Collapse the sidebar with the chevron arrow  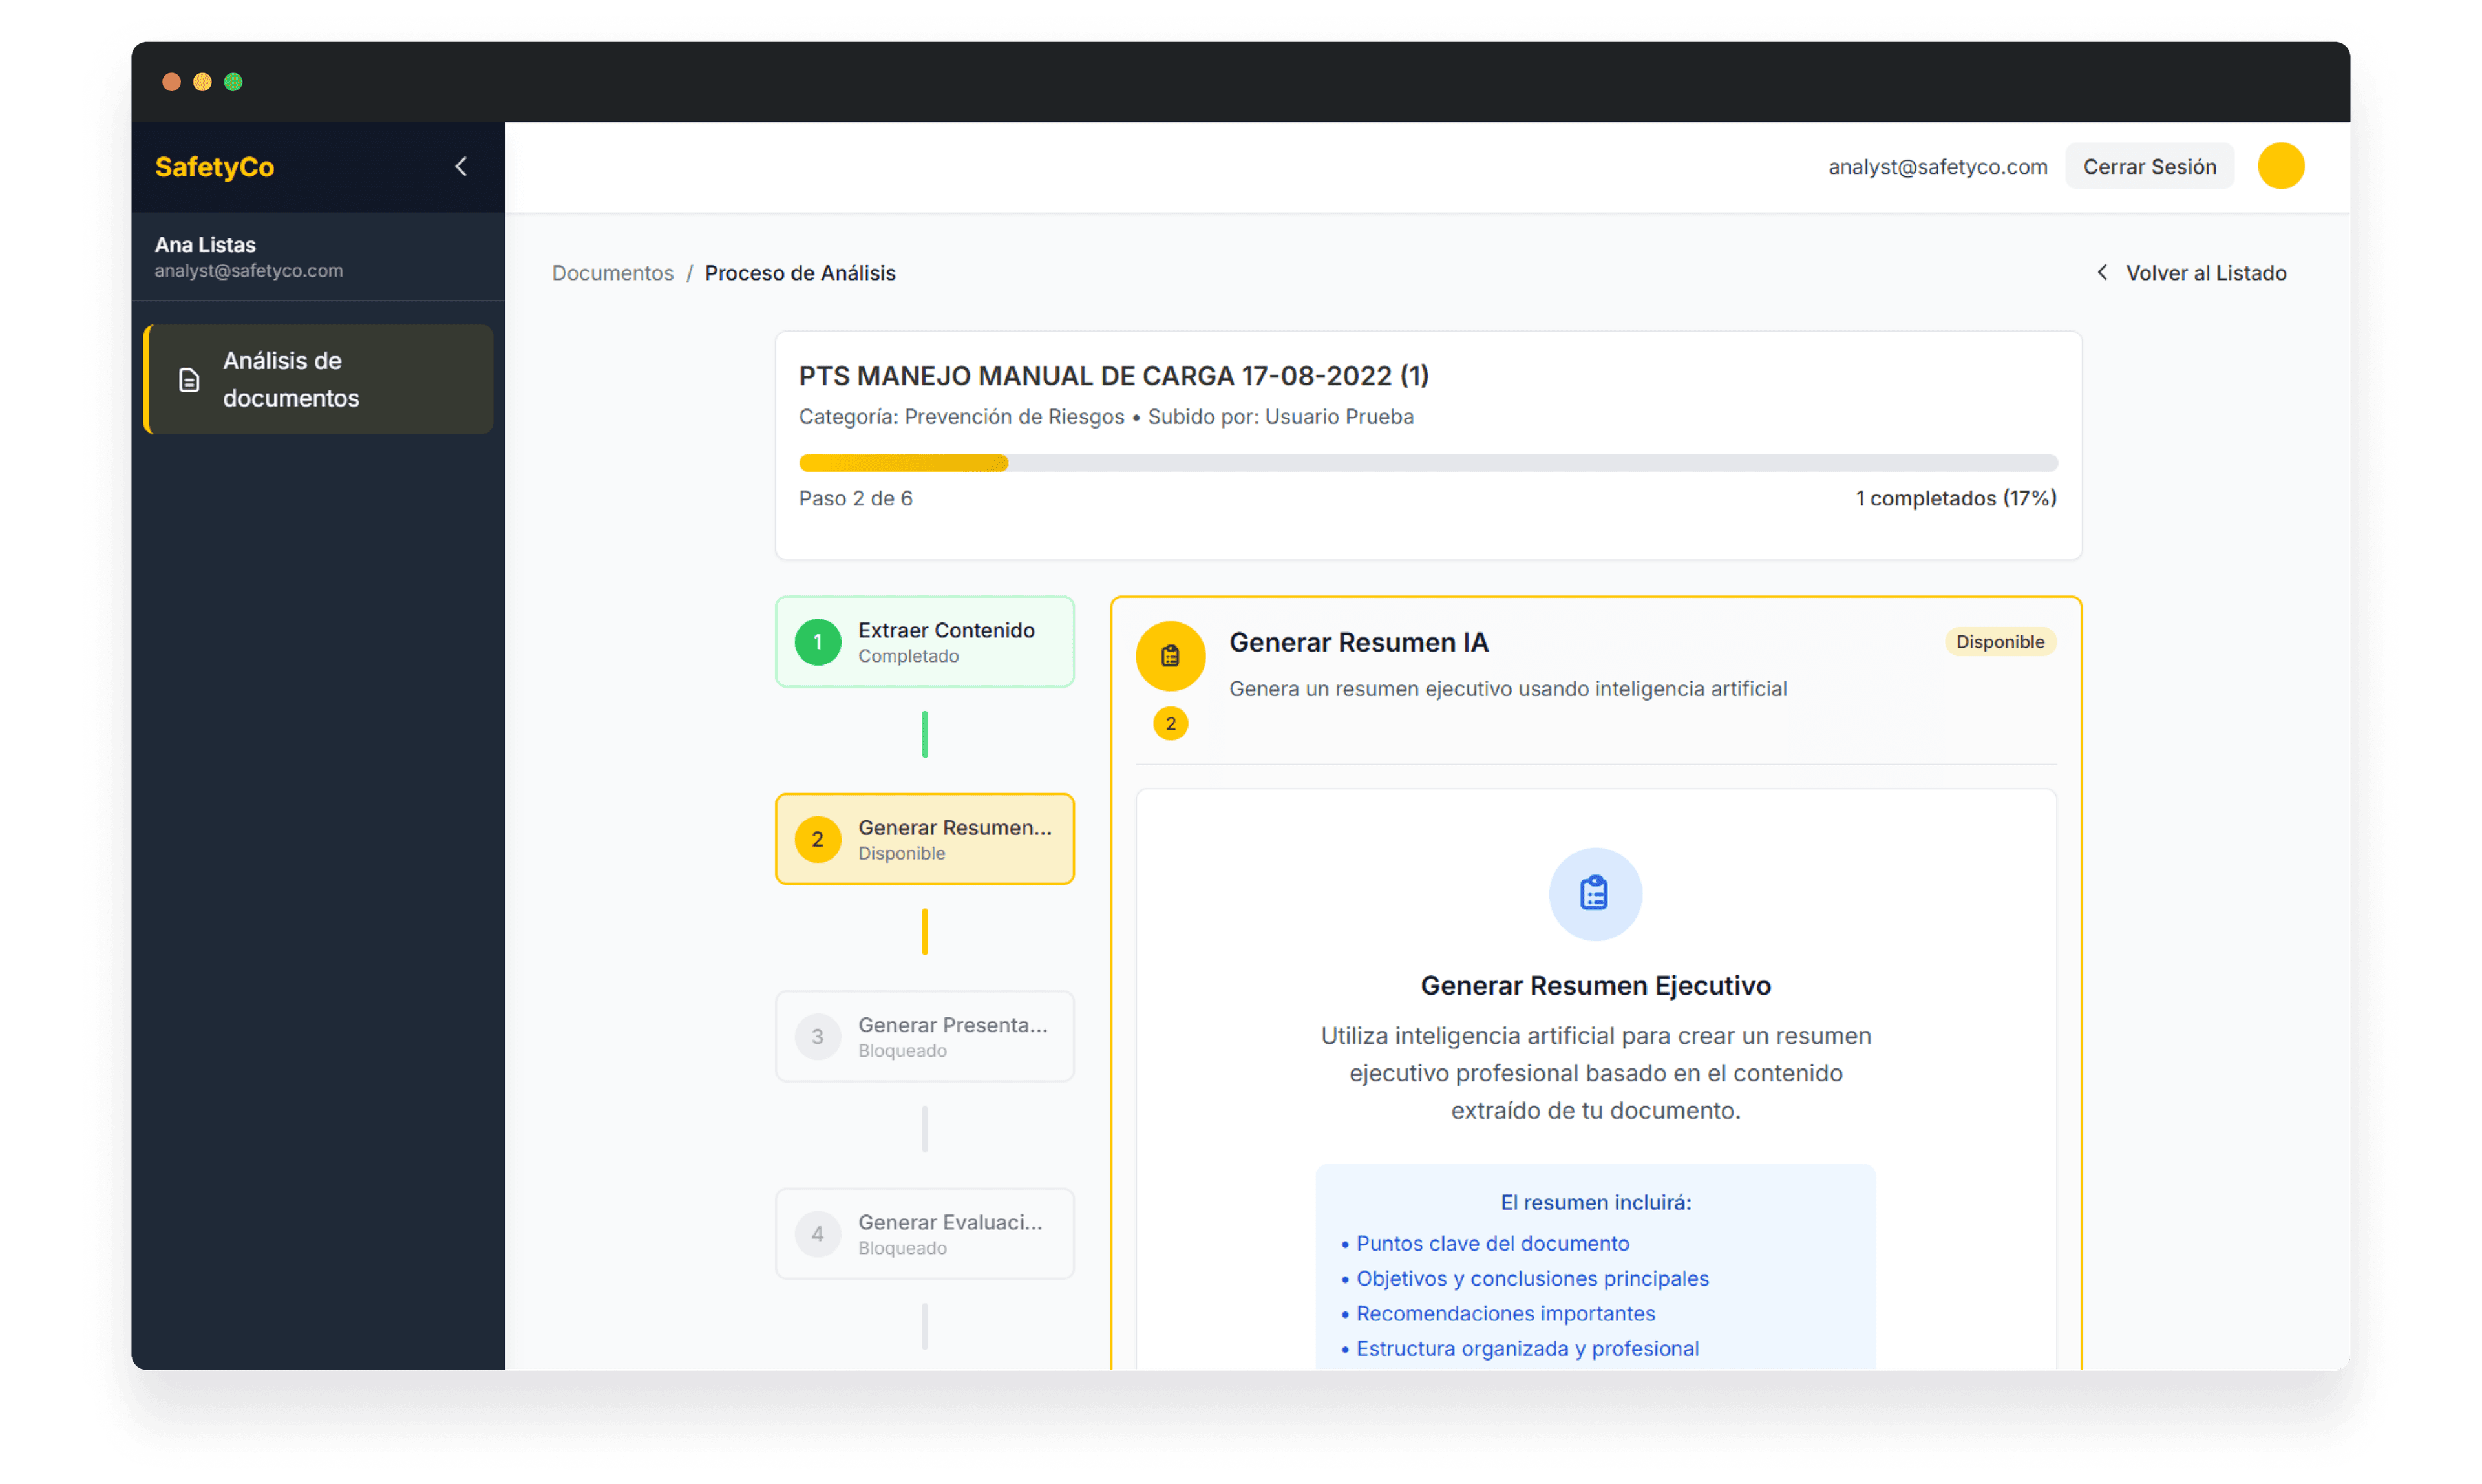pos(461,167)
